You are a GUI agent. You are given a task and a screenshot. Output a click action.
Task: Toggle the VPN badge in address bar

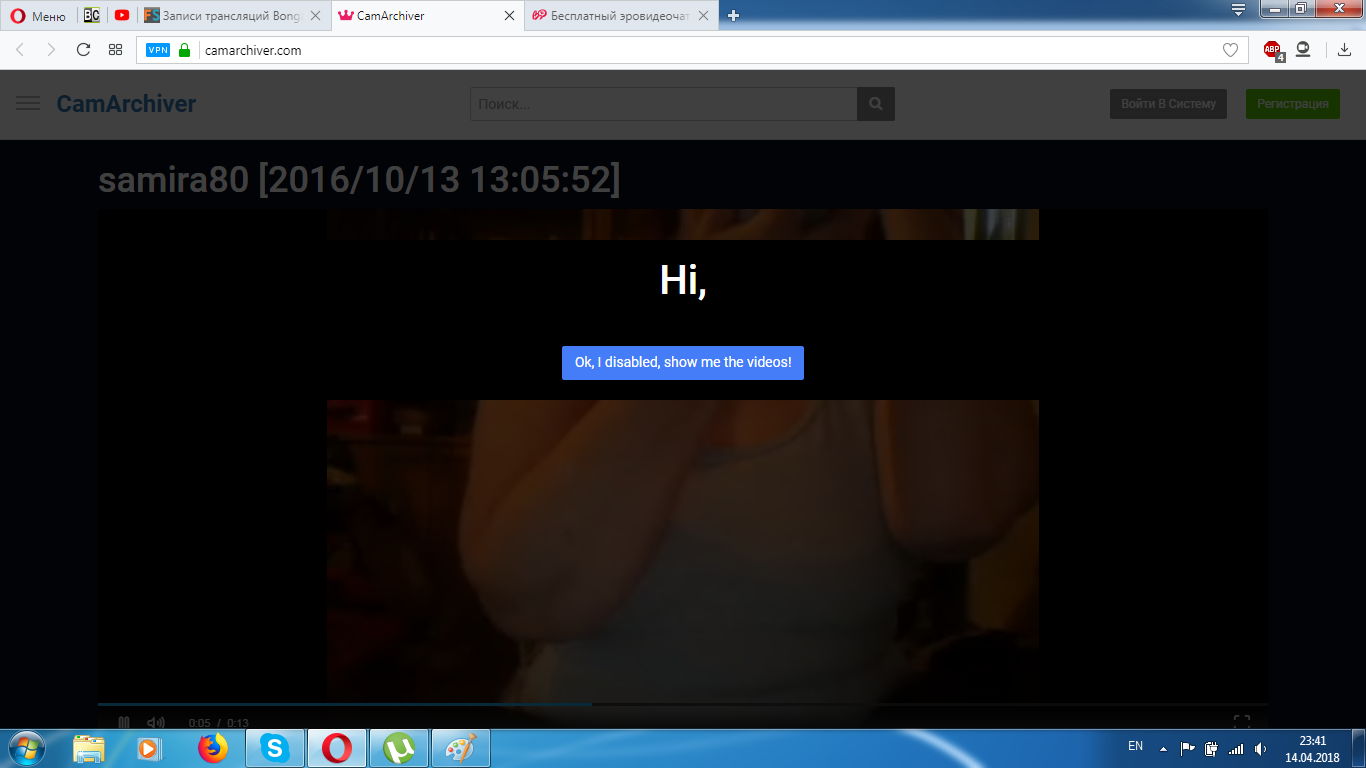pyautogui.click(x=158, y=50)
